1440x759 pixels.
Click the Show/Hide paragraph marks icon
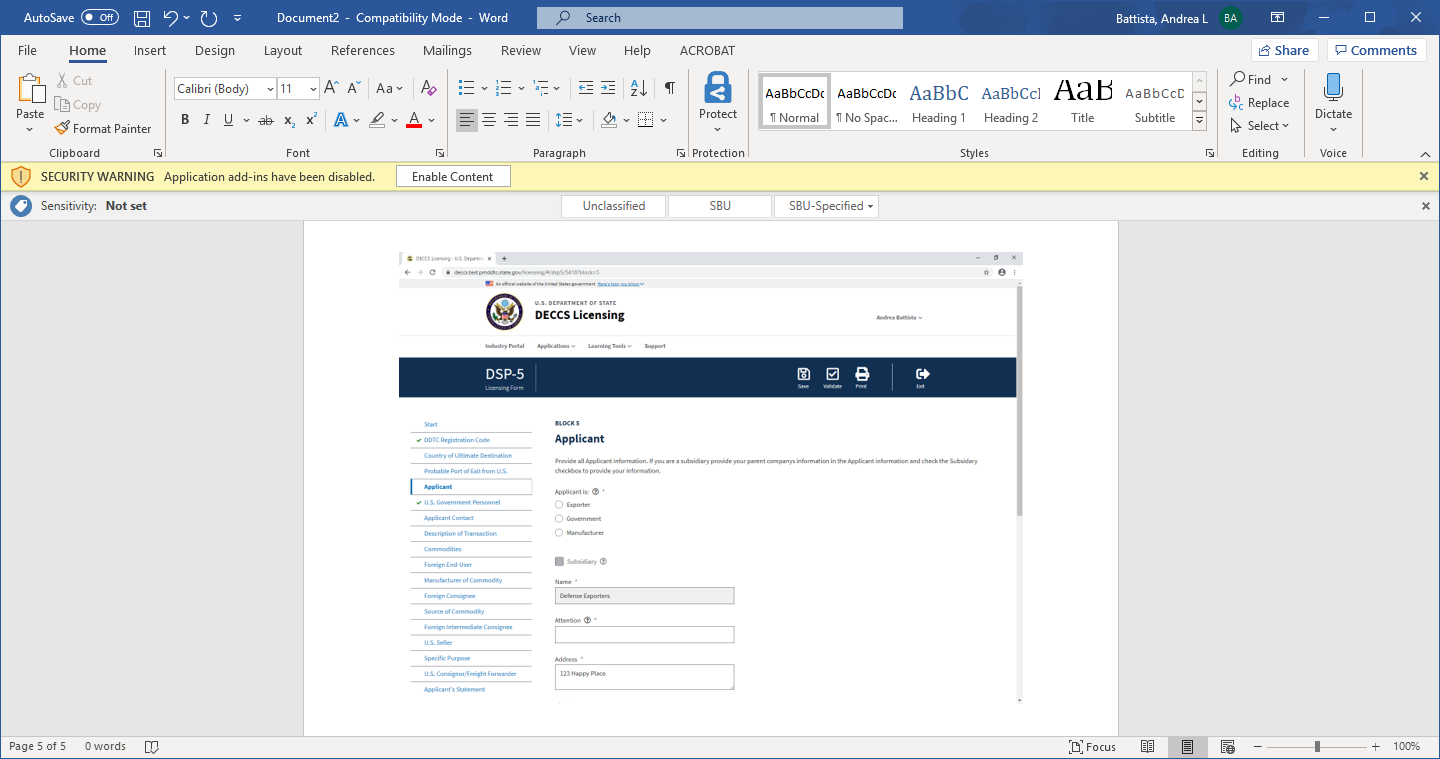click(x=669, y=88)
